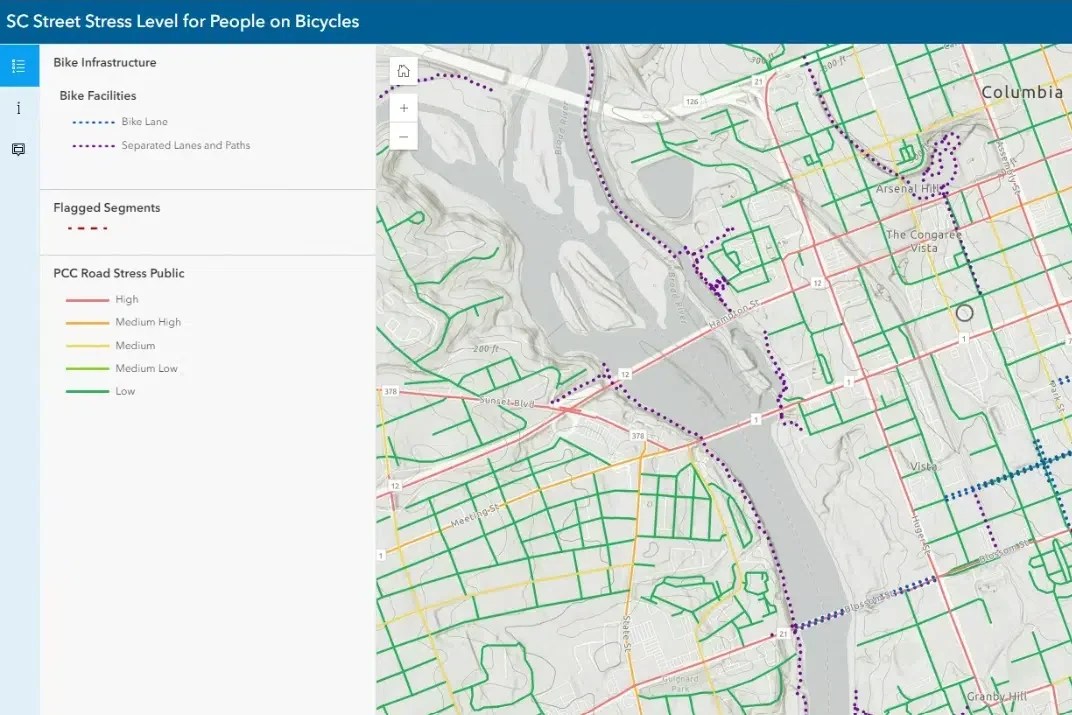Click the circle marker near Congaree Vista
1072x715 pixels.
click(964, 313)
